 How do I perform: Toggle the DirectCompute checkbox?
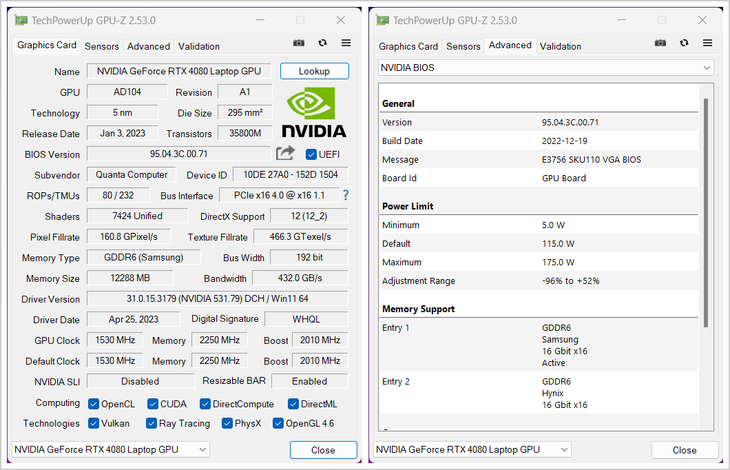coord(205,404)
